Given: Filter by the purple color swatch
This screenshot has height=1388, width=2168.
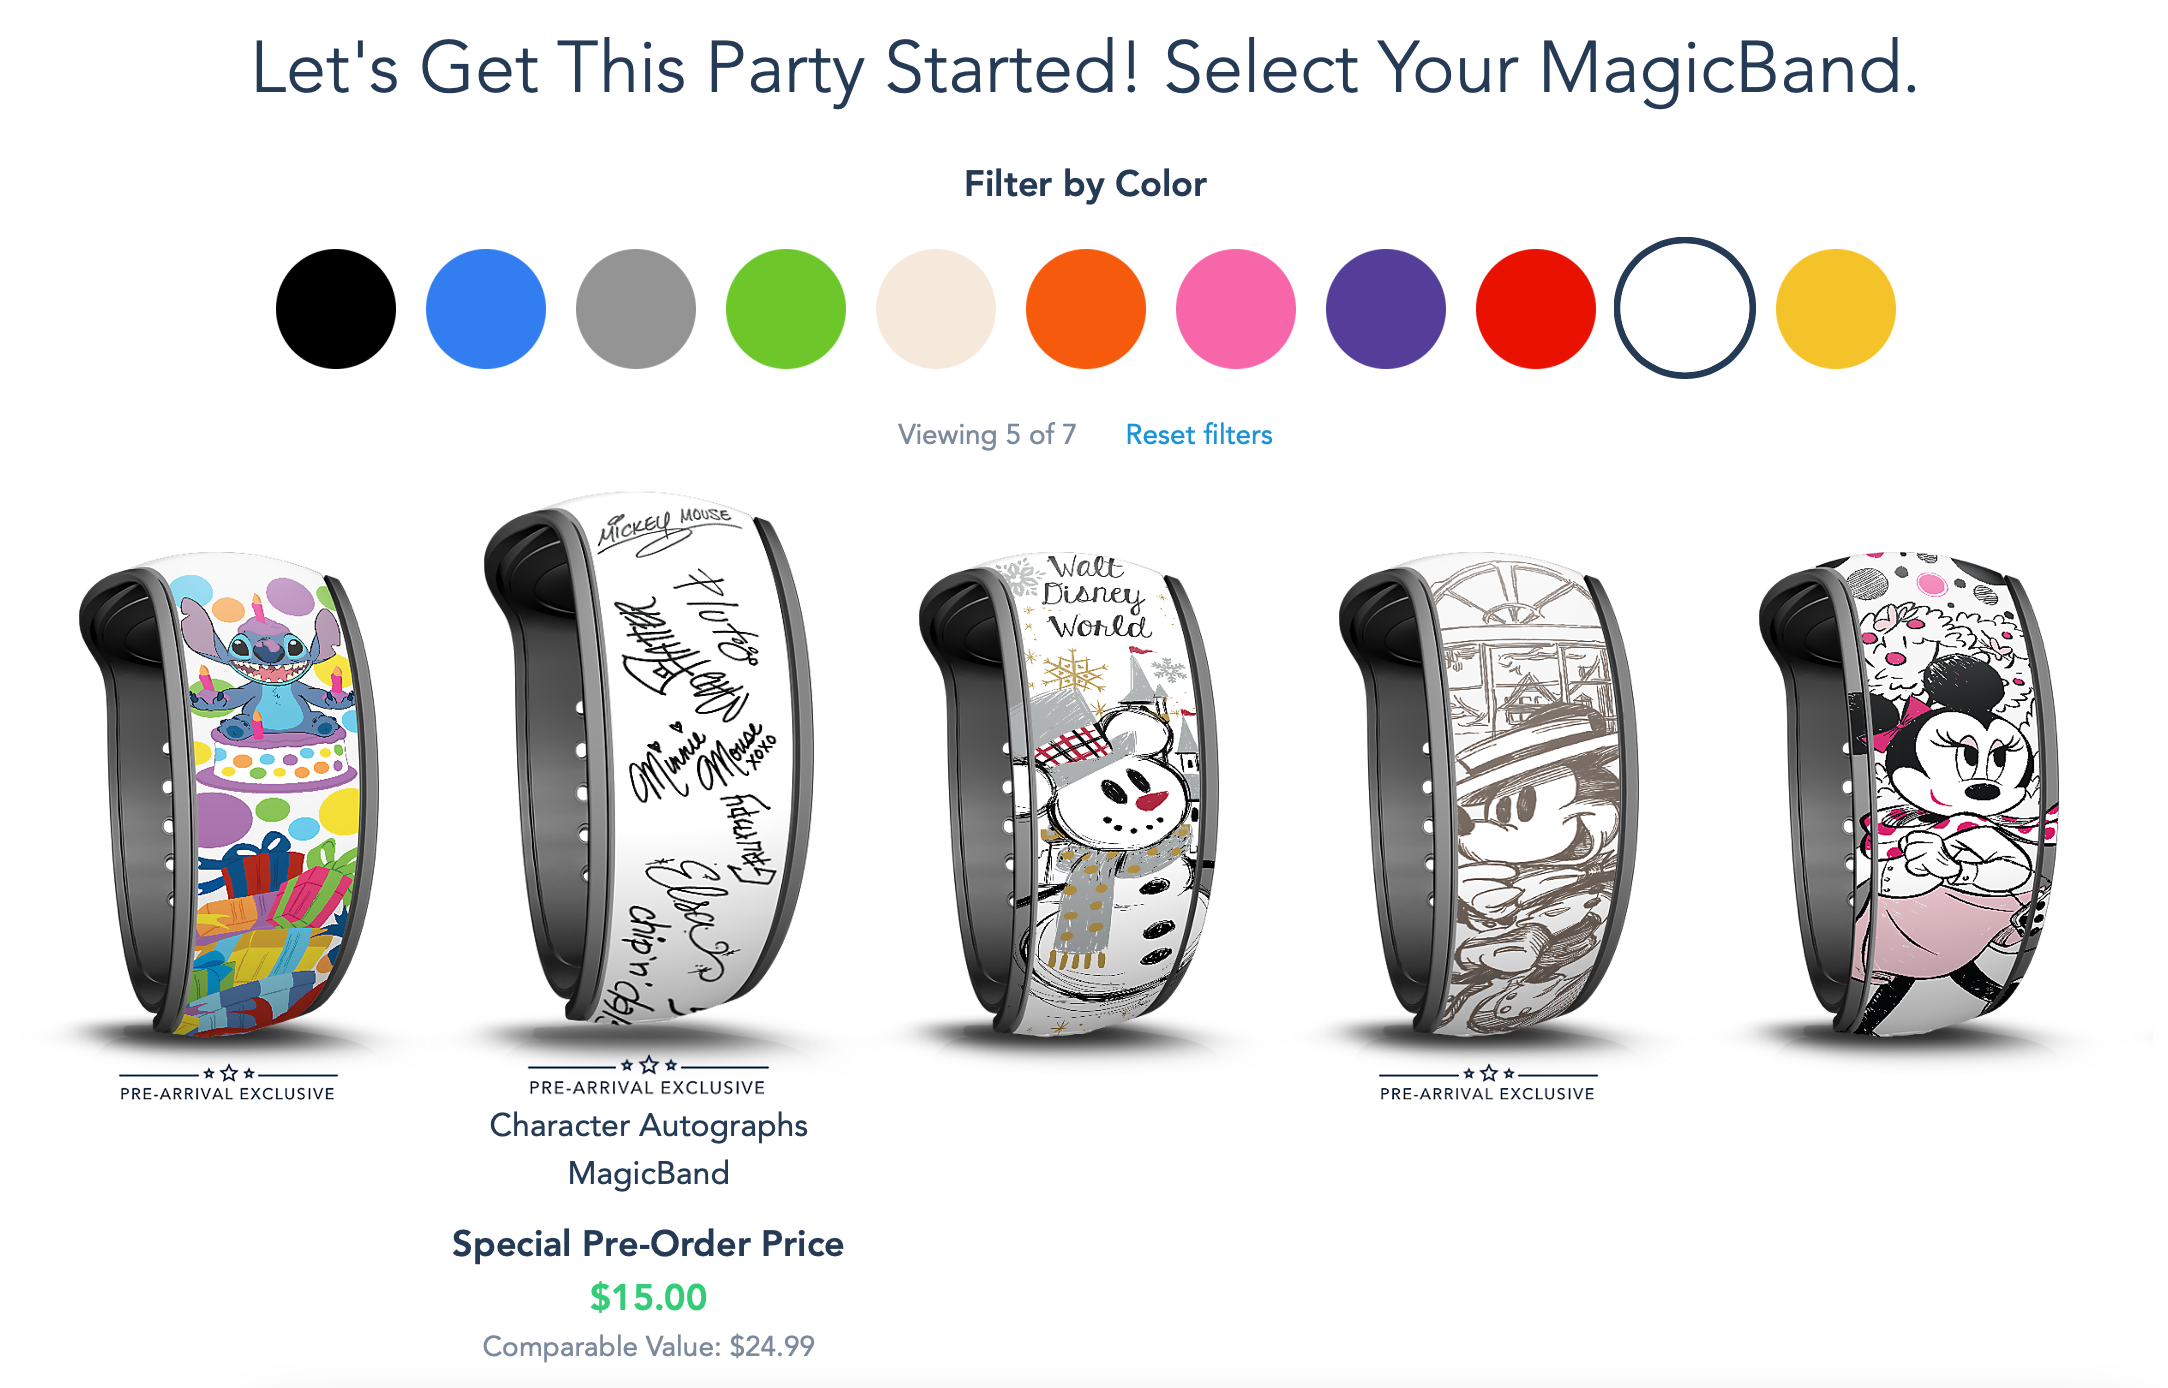Looking at the screenshot, I should coord(1386,309).
